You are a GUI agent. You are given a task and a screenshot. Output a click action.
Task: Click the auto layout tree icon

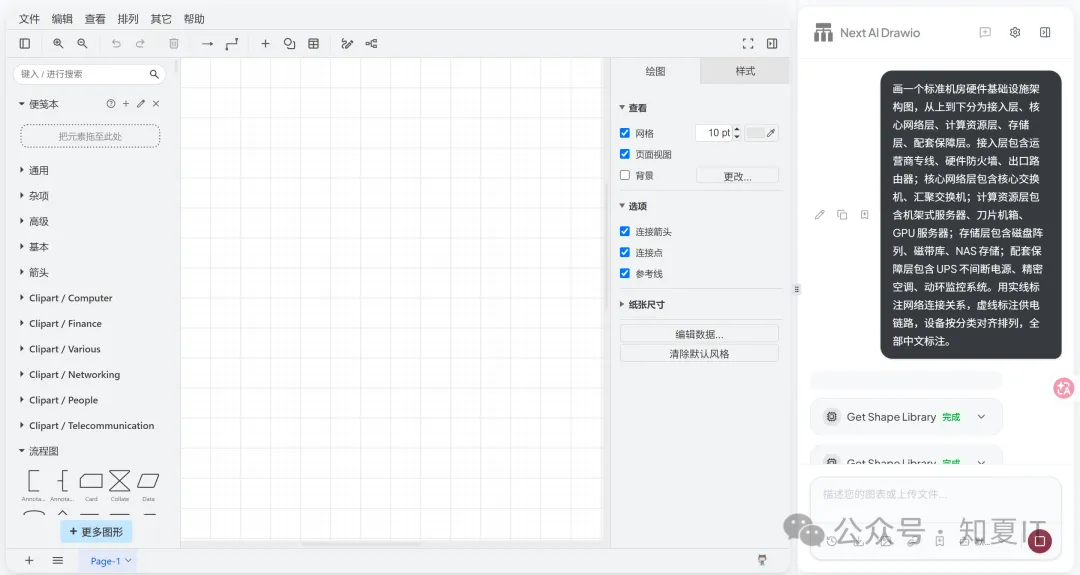pos(371,43)
